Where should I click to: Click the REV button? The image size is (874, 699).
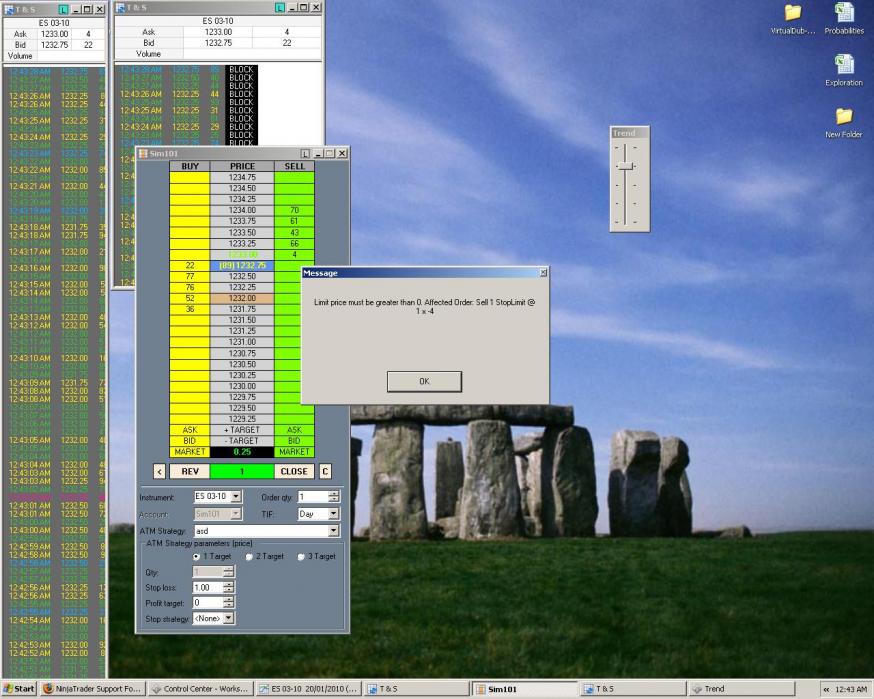point(190,471)
